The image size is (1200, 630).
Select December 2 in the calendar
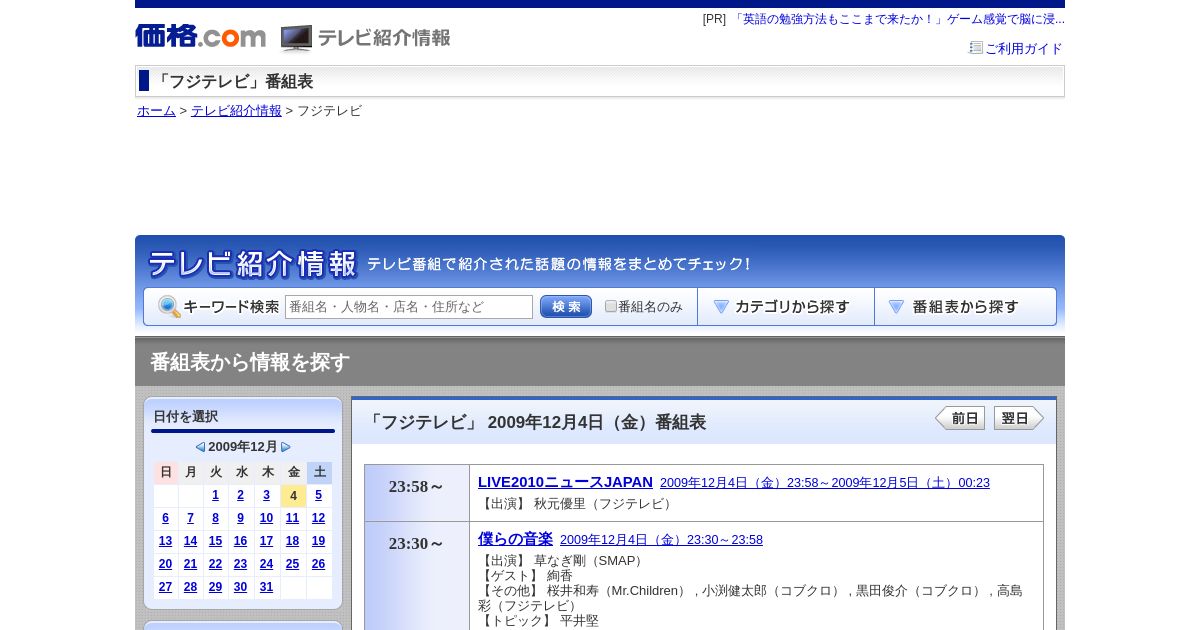240,495
